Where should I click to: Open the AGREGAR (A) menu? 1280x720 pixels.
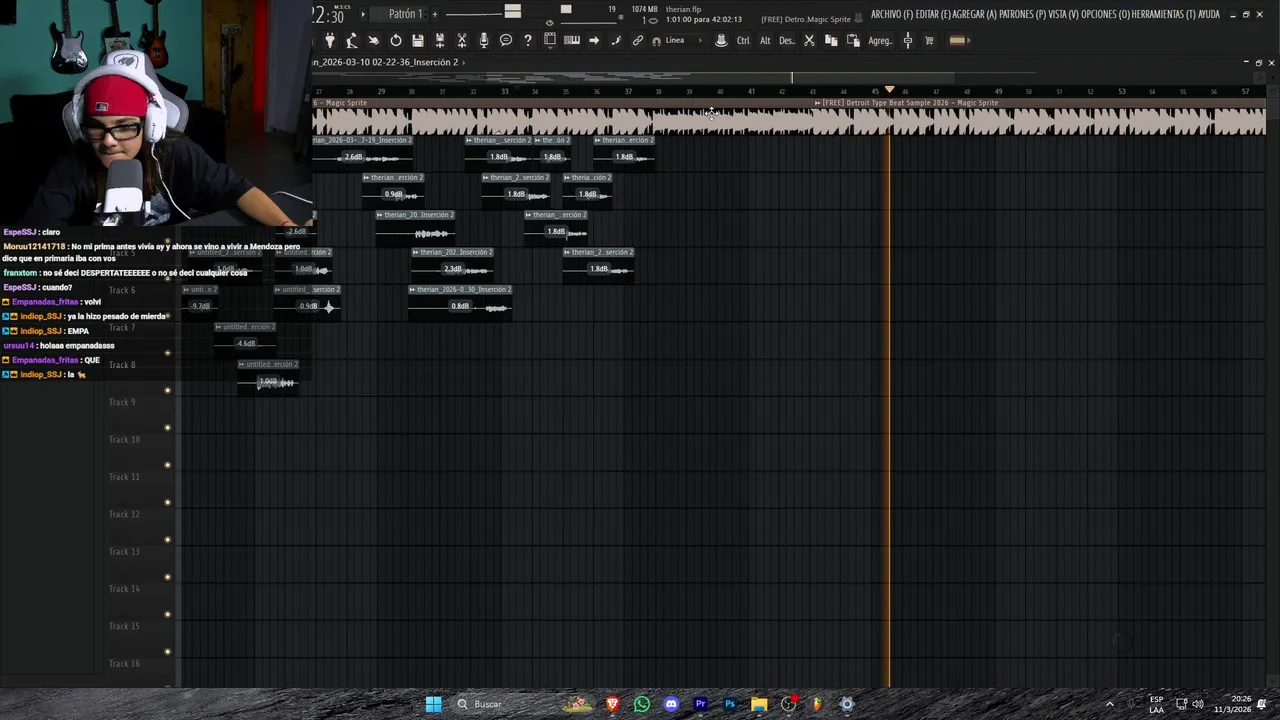975,14
